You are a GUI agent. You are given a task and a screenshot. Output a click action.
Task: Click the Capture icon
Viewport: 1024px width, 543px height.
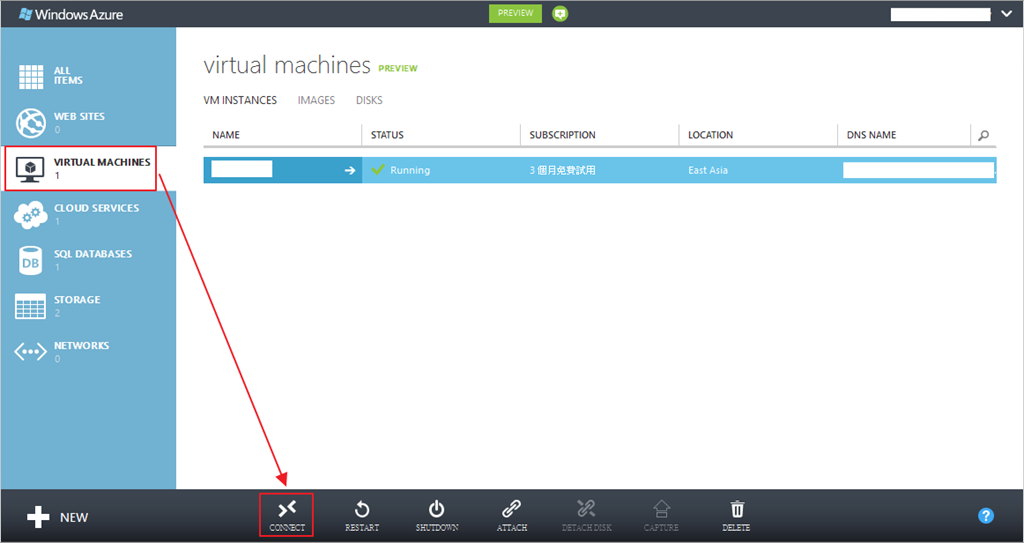coord(662,509)
